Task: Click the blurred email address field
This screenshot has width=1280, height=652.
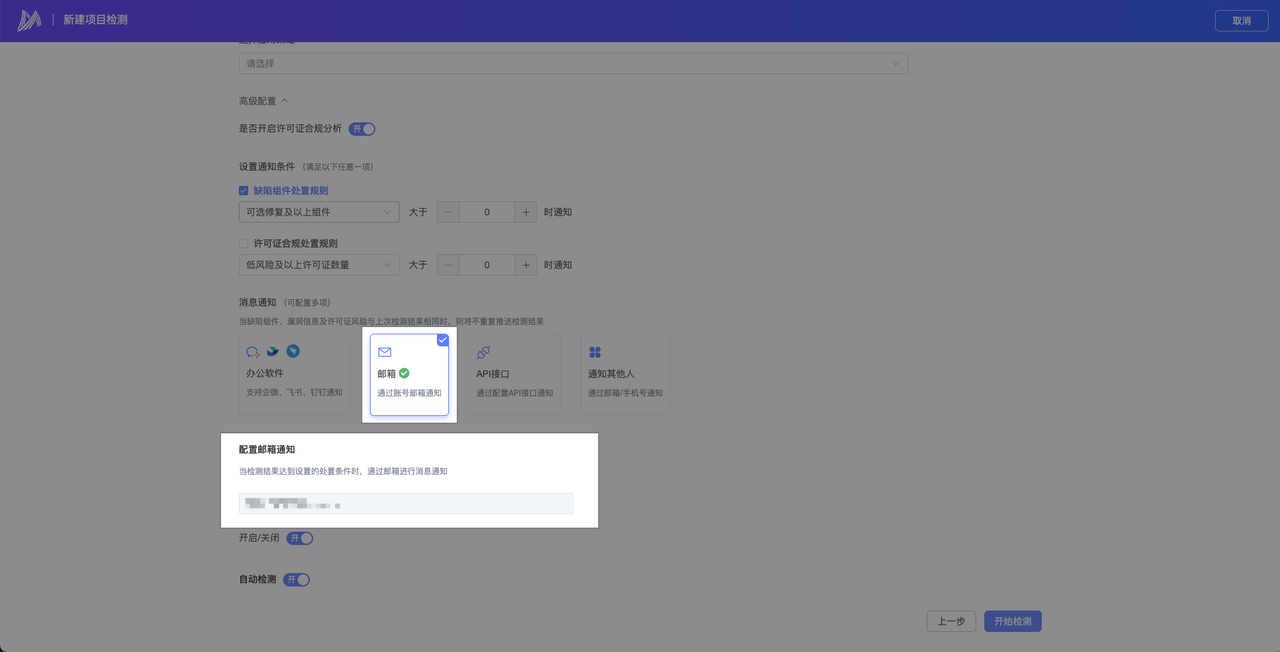Action: (405, 503)
